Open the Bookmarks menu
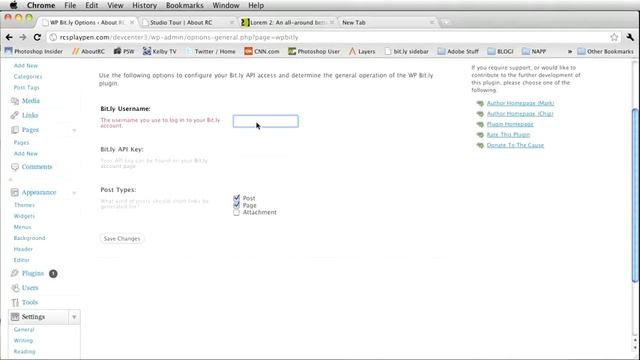 tap(184, 5)
